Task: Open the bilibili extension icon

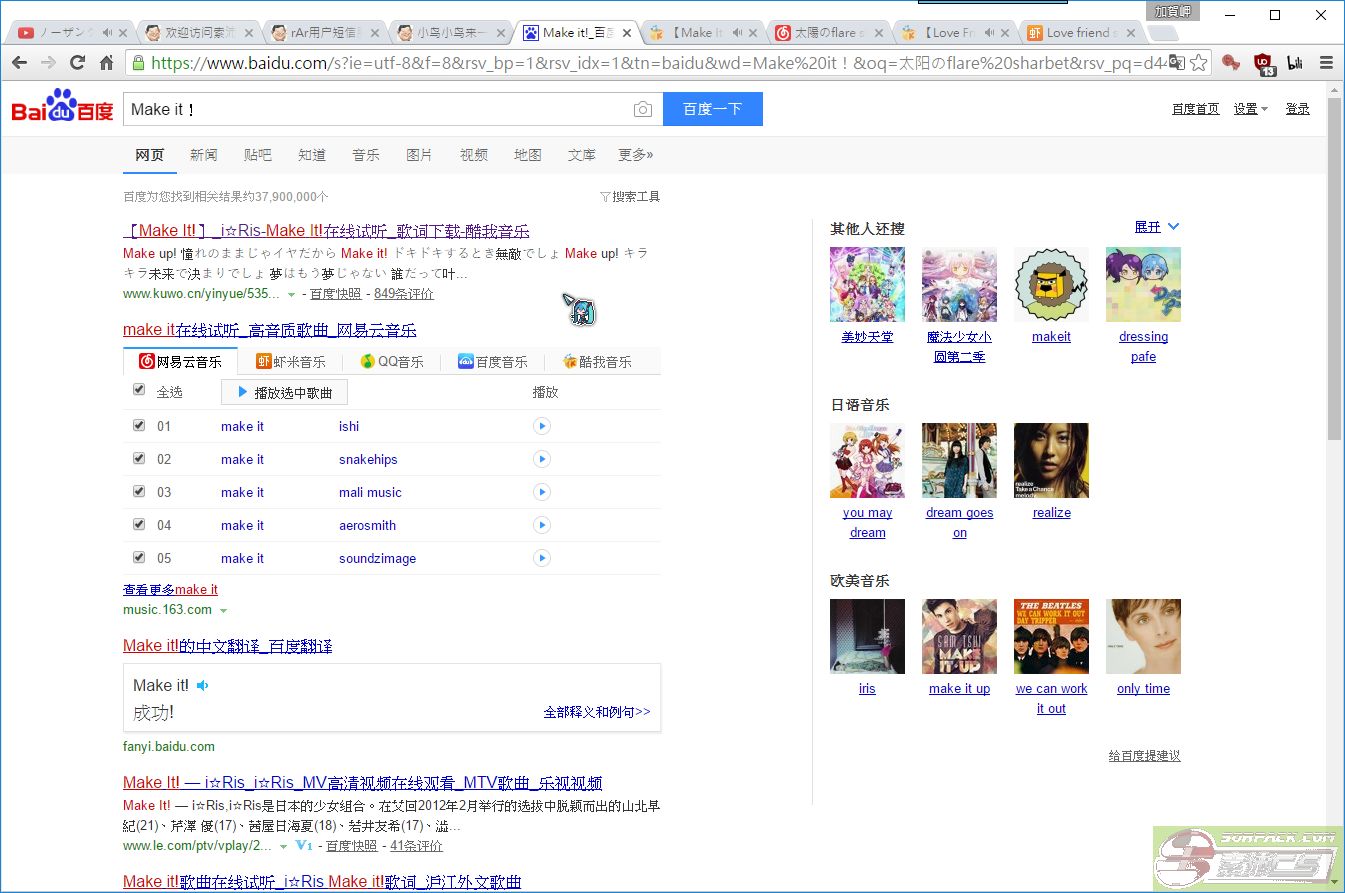Action: click(x=1295, y=63)
